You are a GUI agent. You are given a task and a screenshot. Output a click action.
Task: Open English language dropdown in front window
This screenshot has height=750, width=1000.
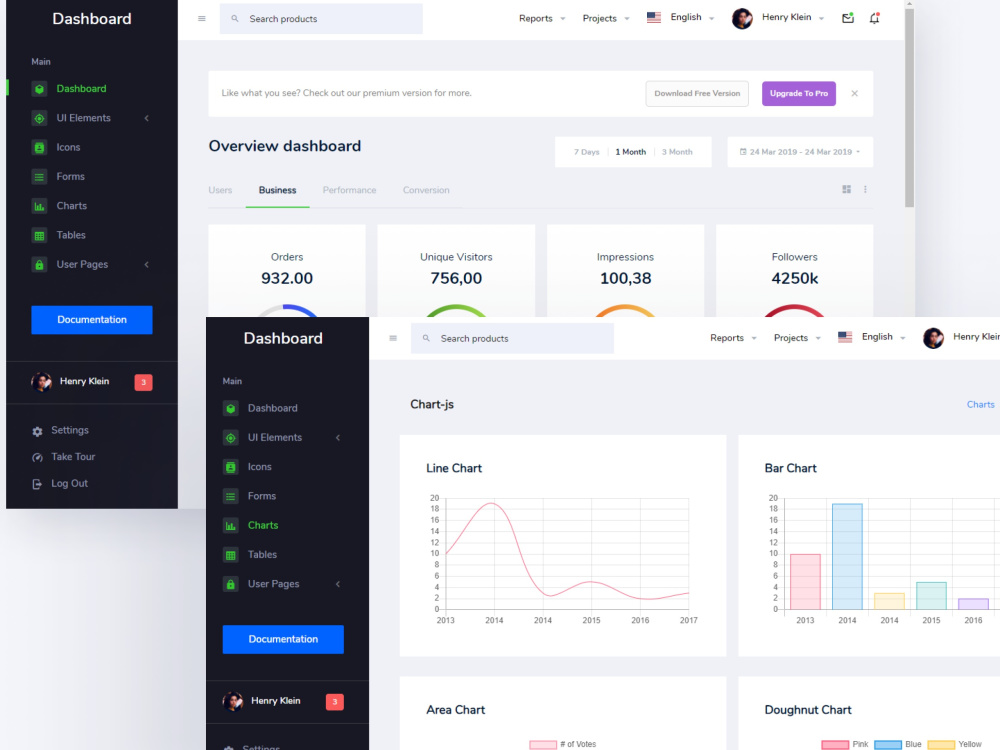point(872,337)
